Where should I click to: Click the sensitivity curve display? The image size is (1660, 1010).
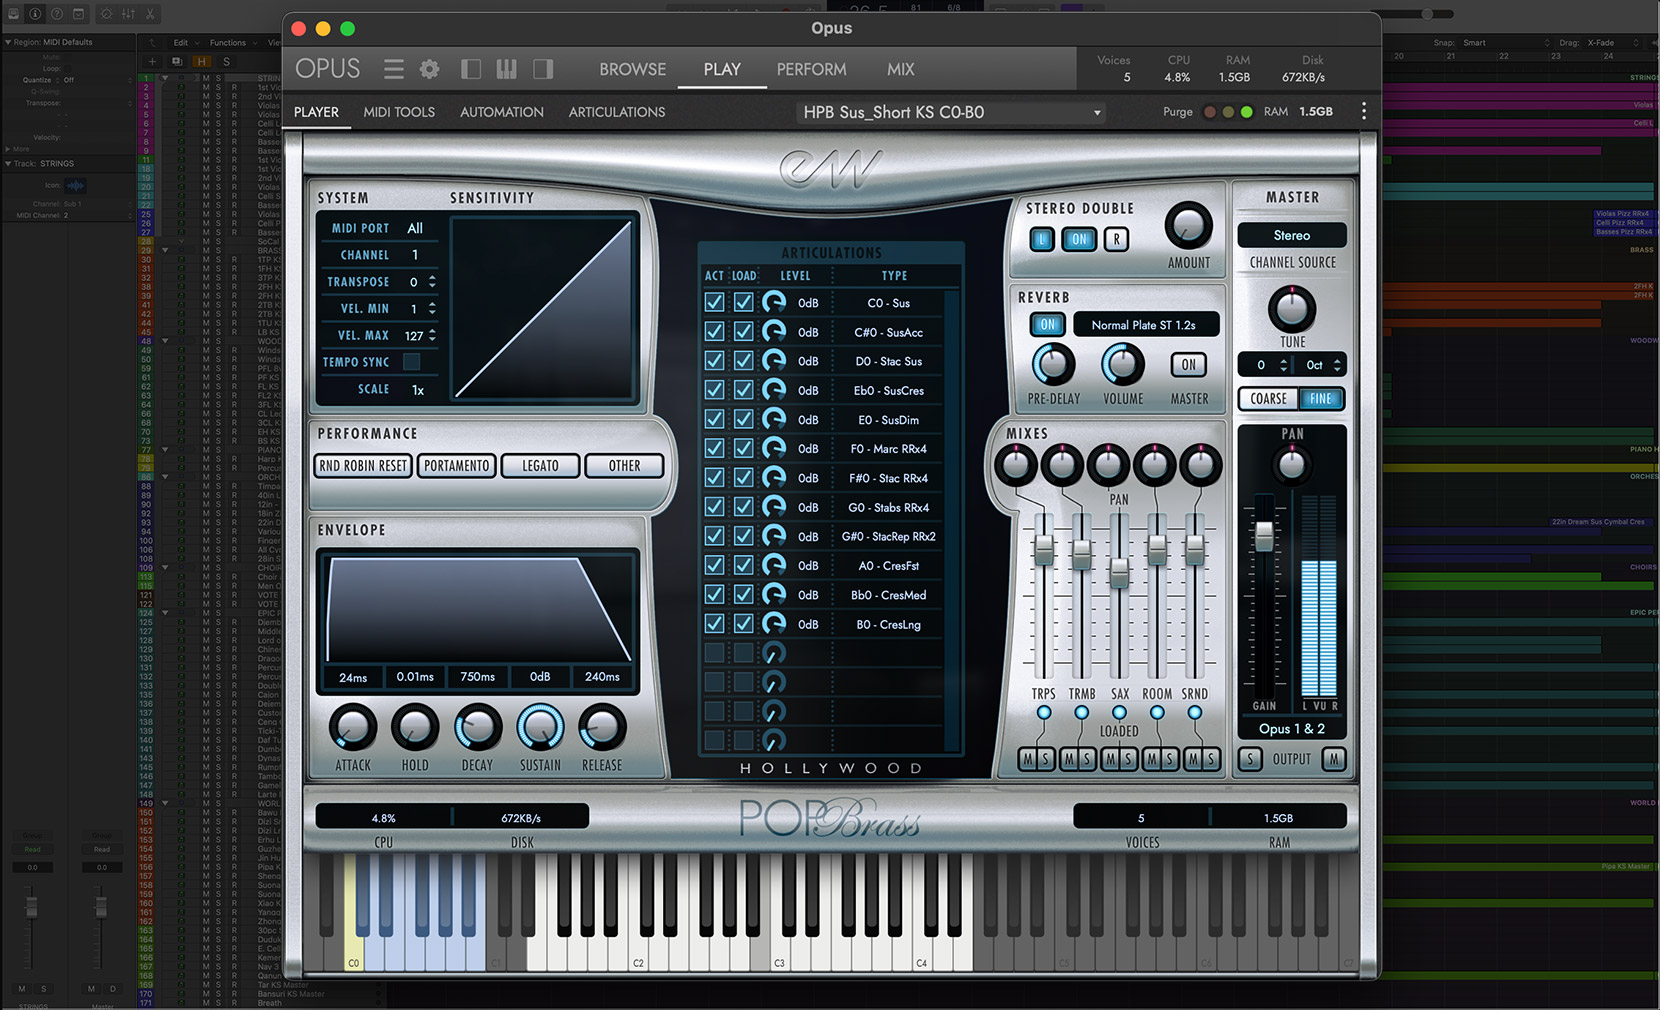544,310
